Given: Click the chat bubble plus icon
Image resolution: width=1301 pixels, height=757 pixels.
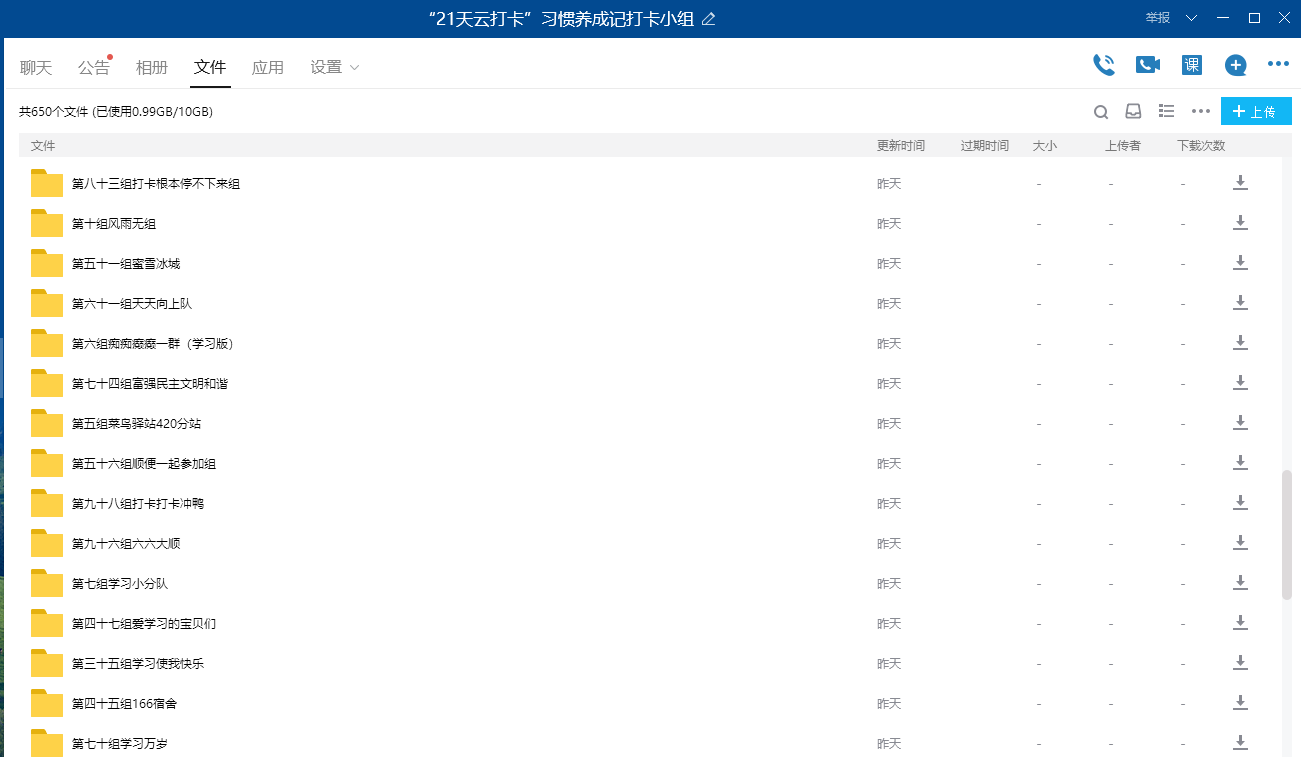Looking at the screenshot, I should coord(1236,65).
